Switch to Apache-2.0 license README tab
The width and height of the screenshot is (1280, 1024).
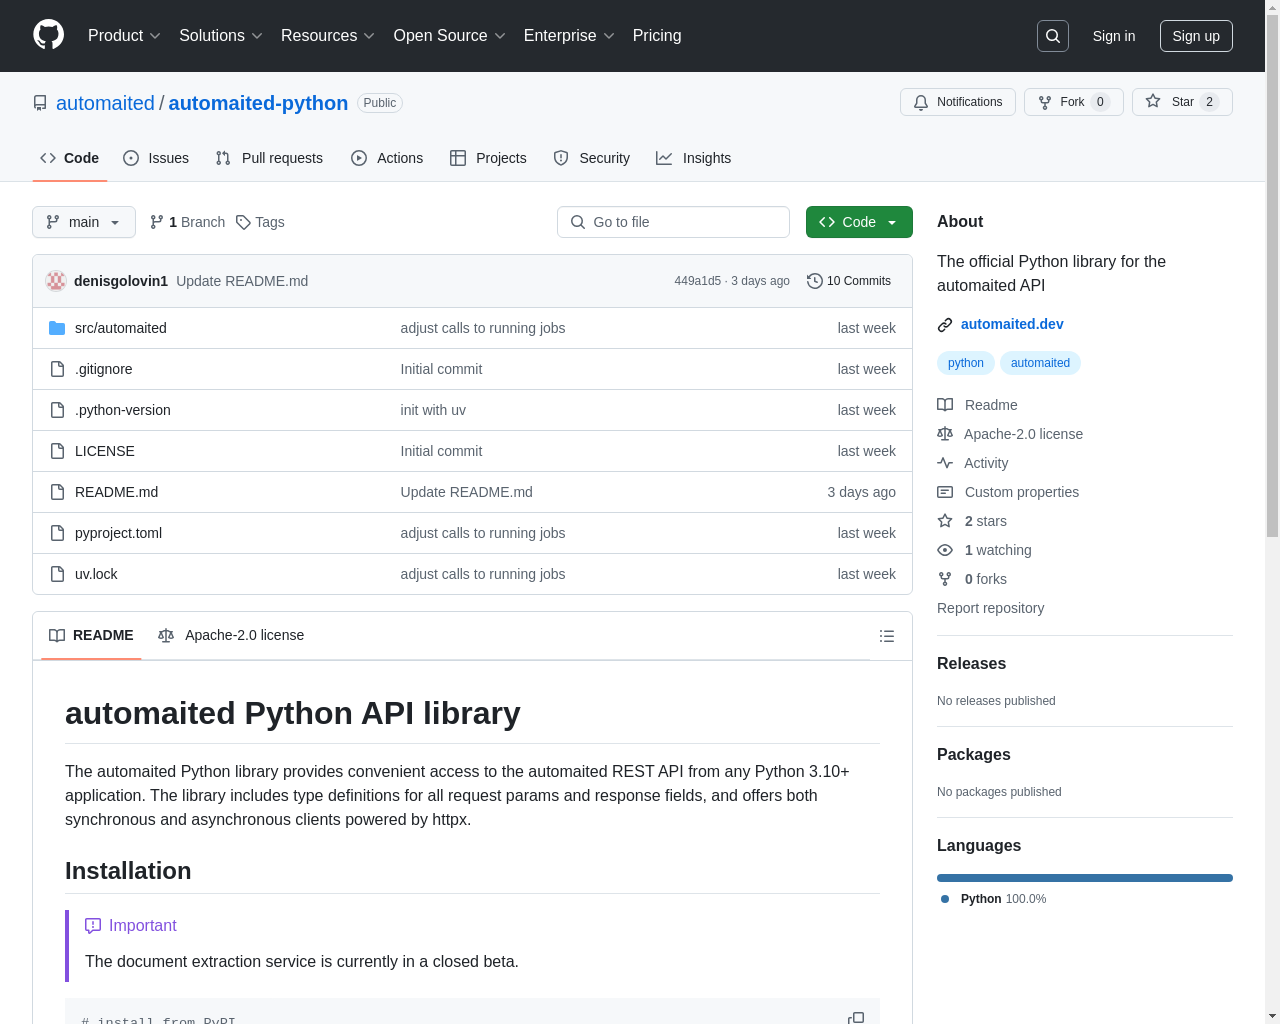(231, 636)
